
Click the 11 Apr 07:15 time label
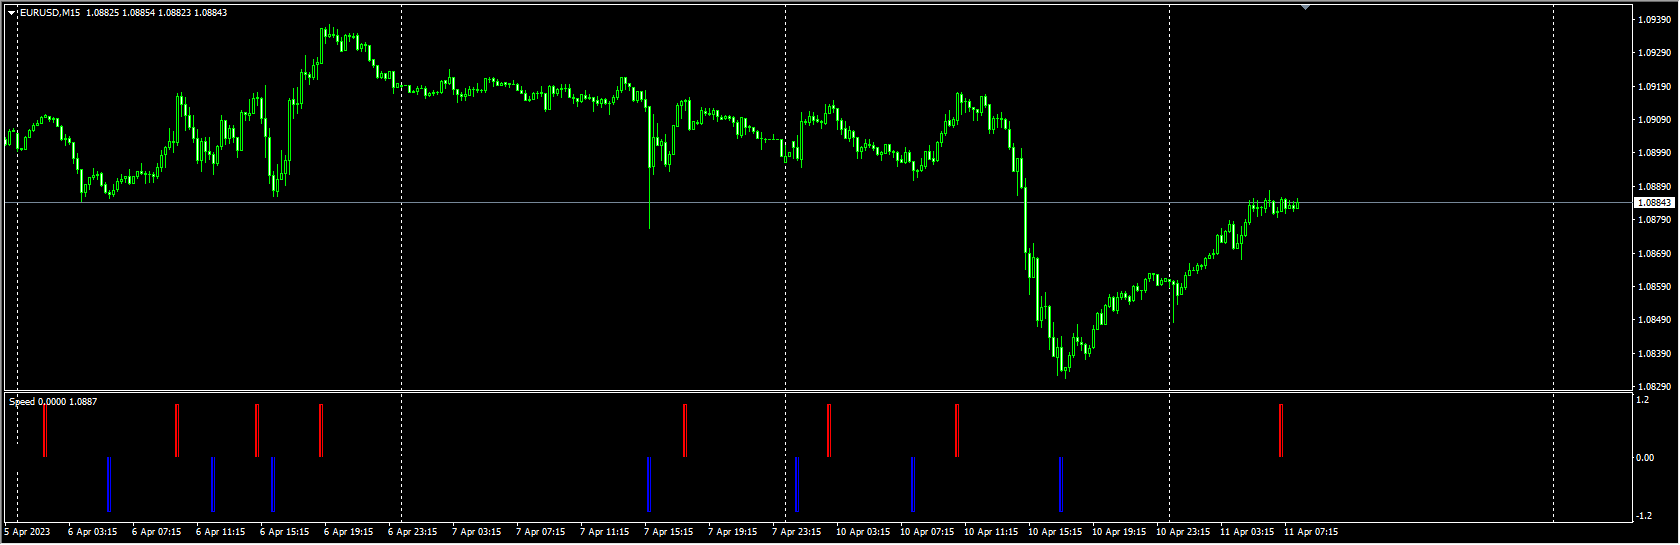1310,532
